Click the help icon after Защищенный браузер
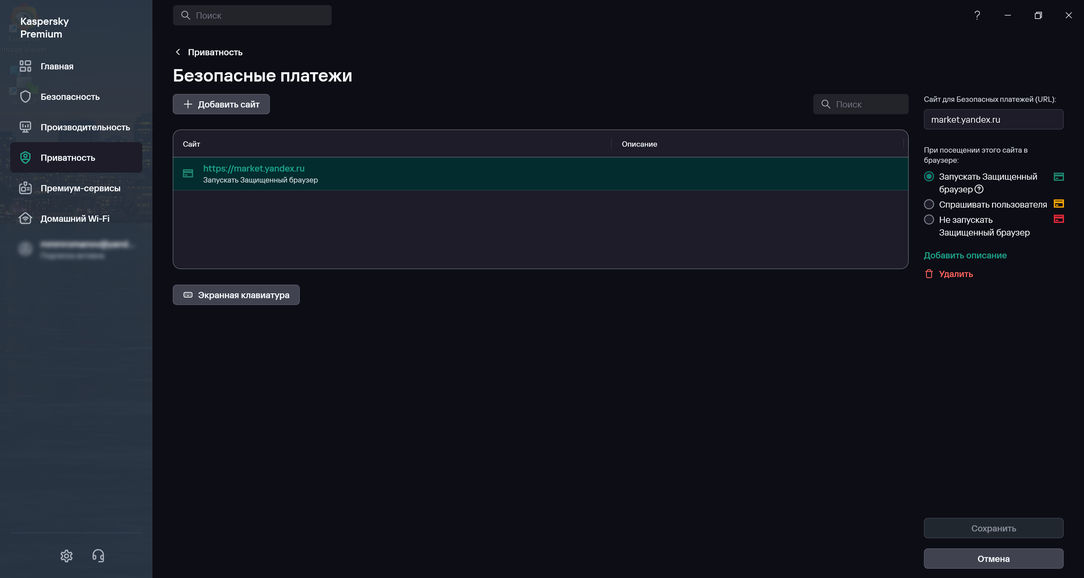The width and height of the screenshot is (1084, 578). click(979, 189)
